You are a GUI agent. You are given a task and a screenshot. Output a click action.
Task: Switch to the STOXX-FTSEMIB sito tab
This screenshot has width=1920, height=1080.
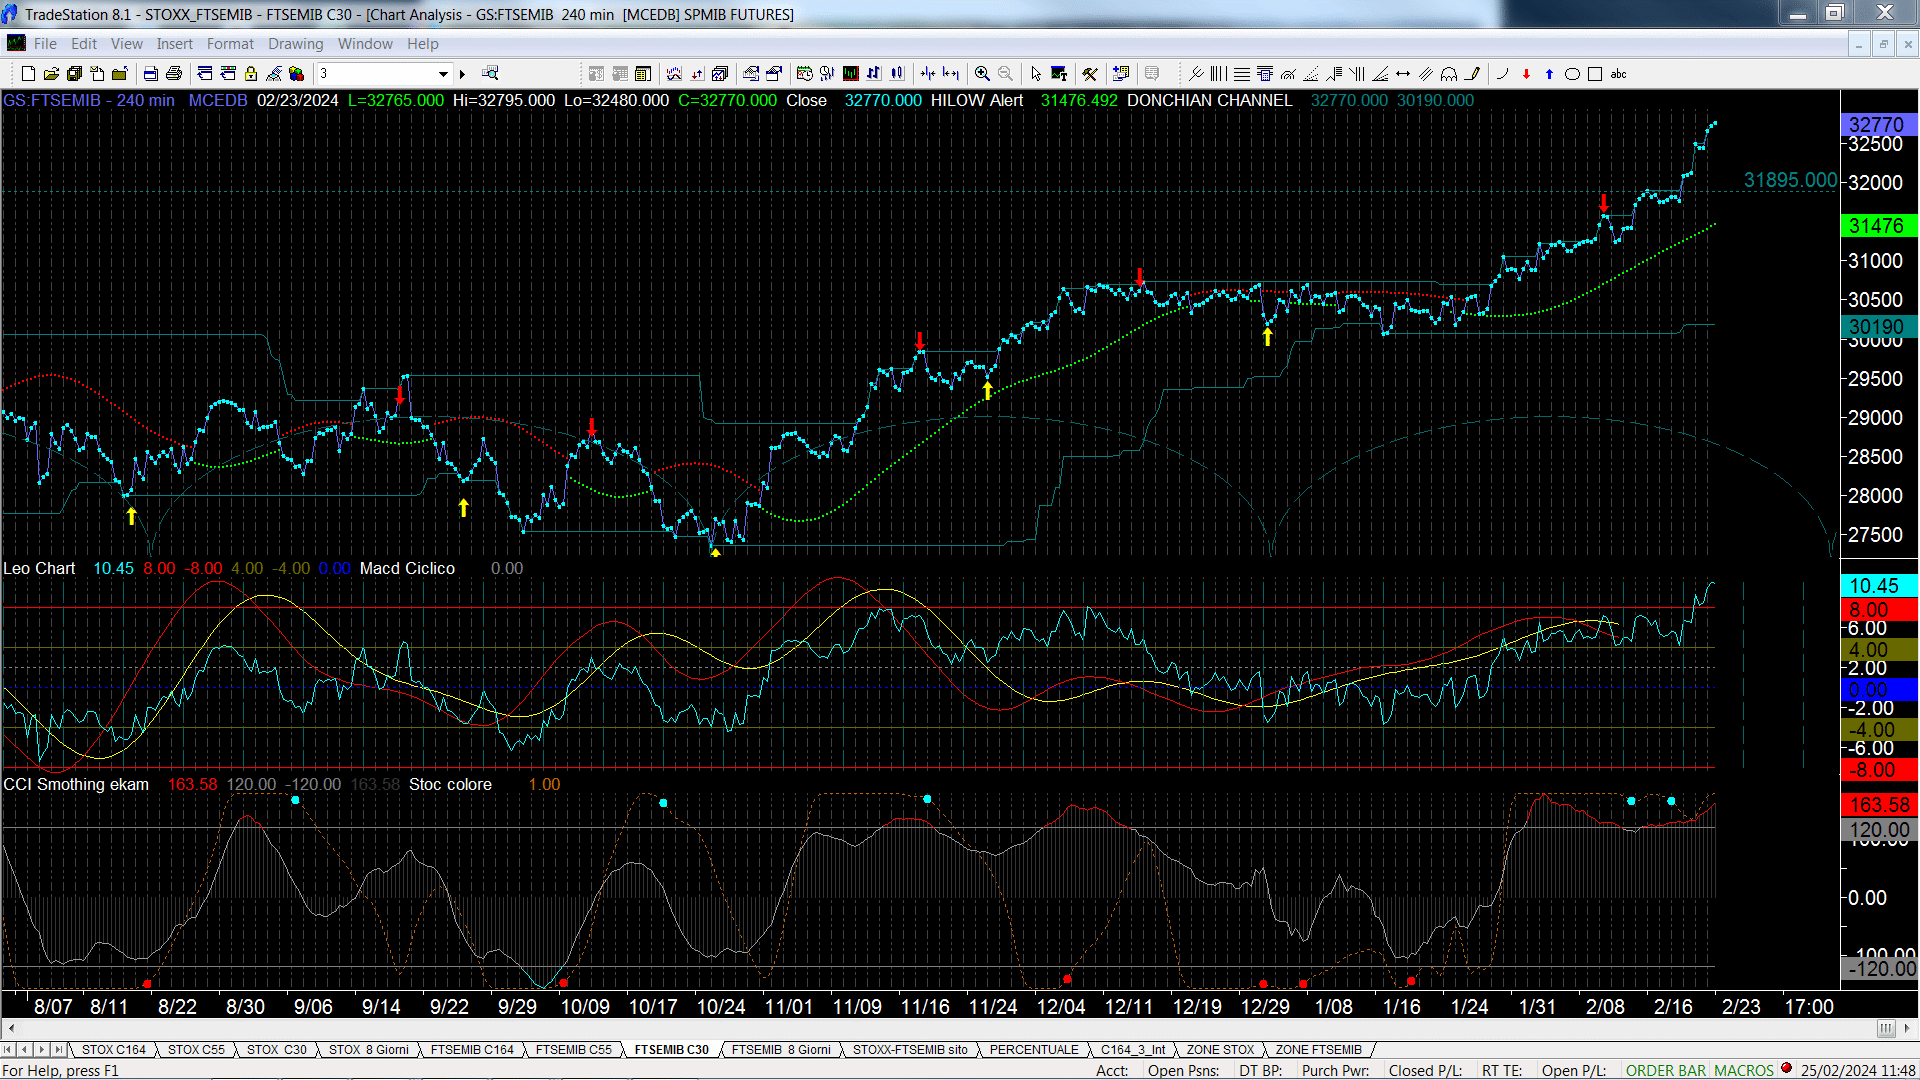click(x=910, y=1049)
